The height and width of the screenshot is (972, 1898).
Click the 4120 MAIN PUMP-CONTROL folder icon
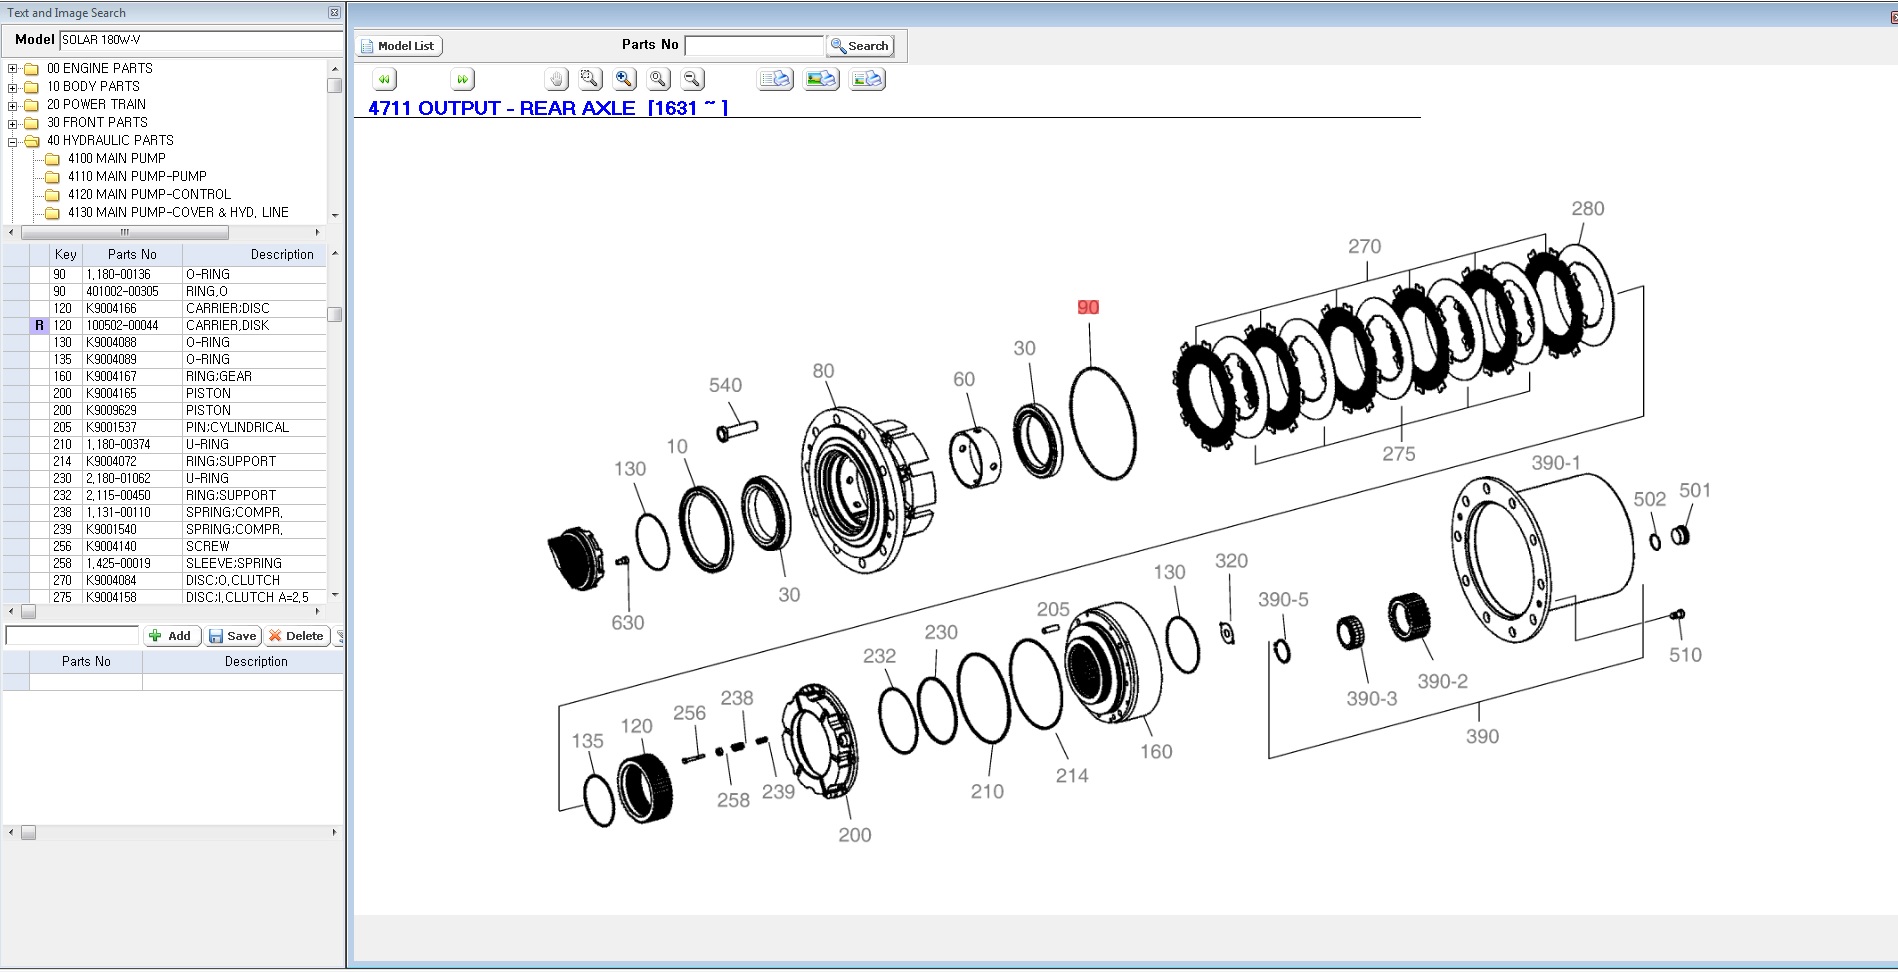coord(52,195)
